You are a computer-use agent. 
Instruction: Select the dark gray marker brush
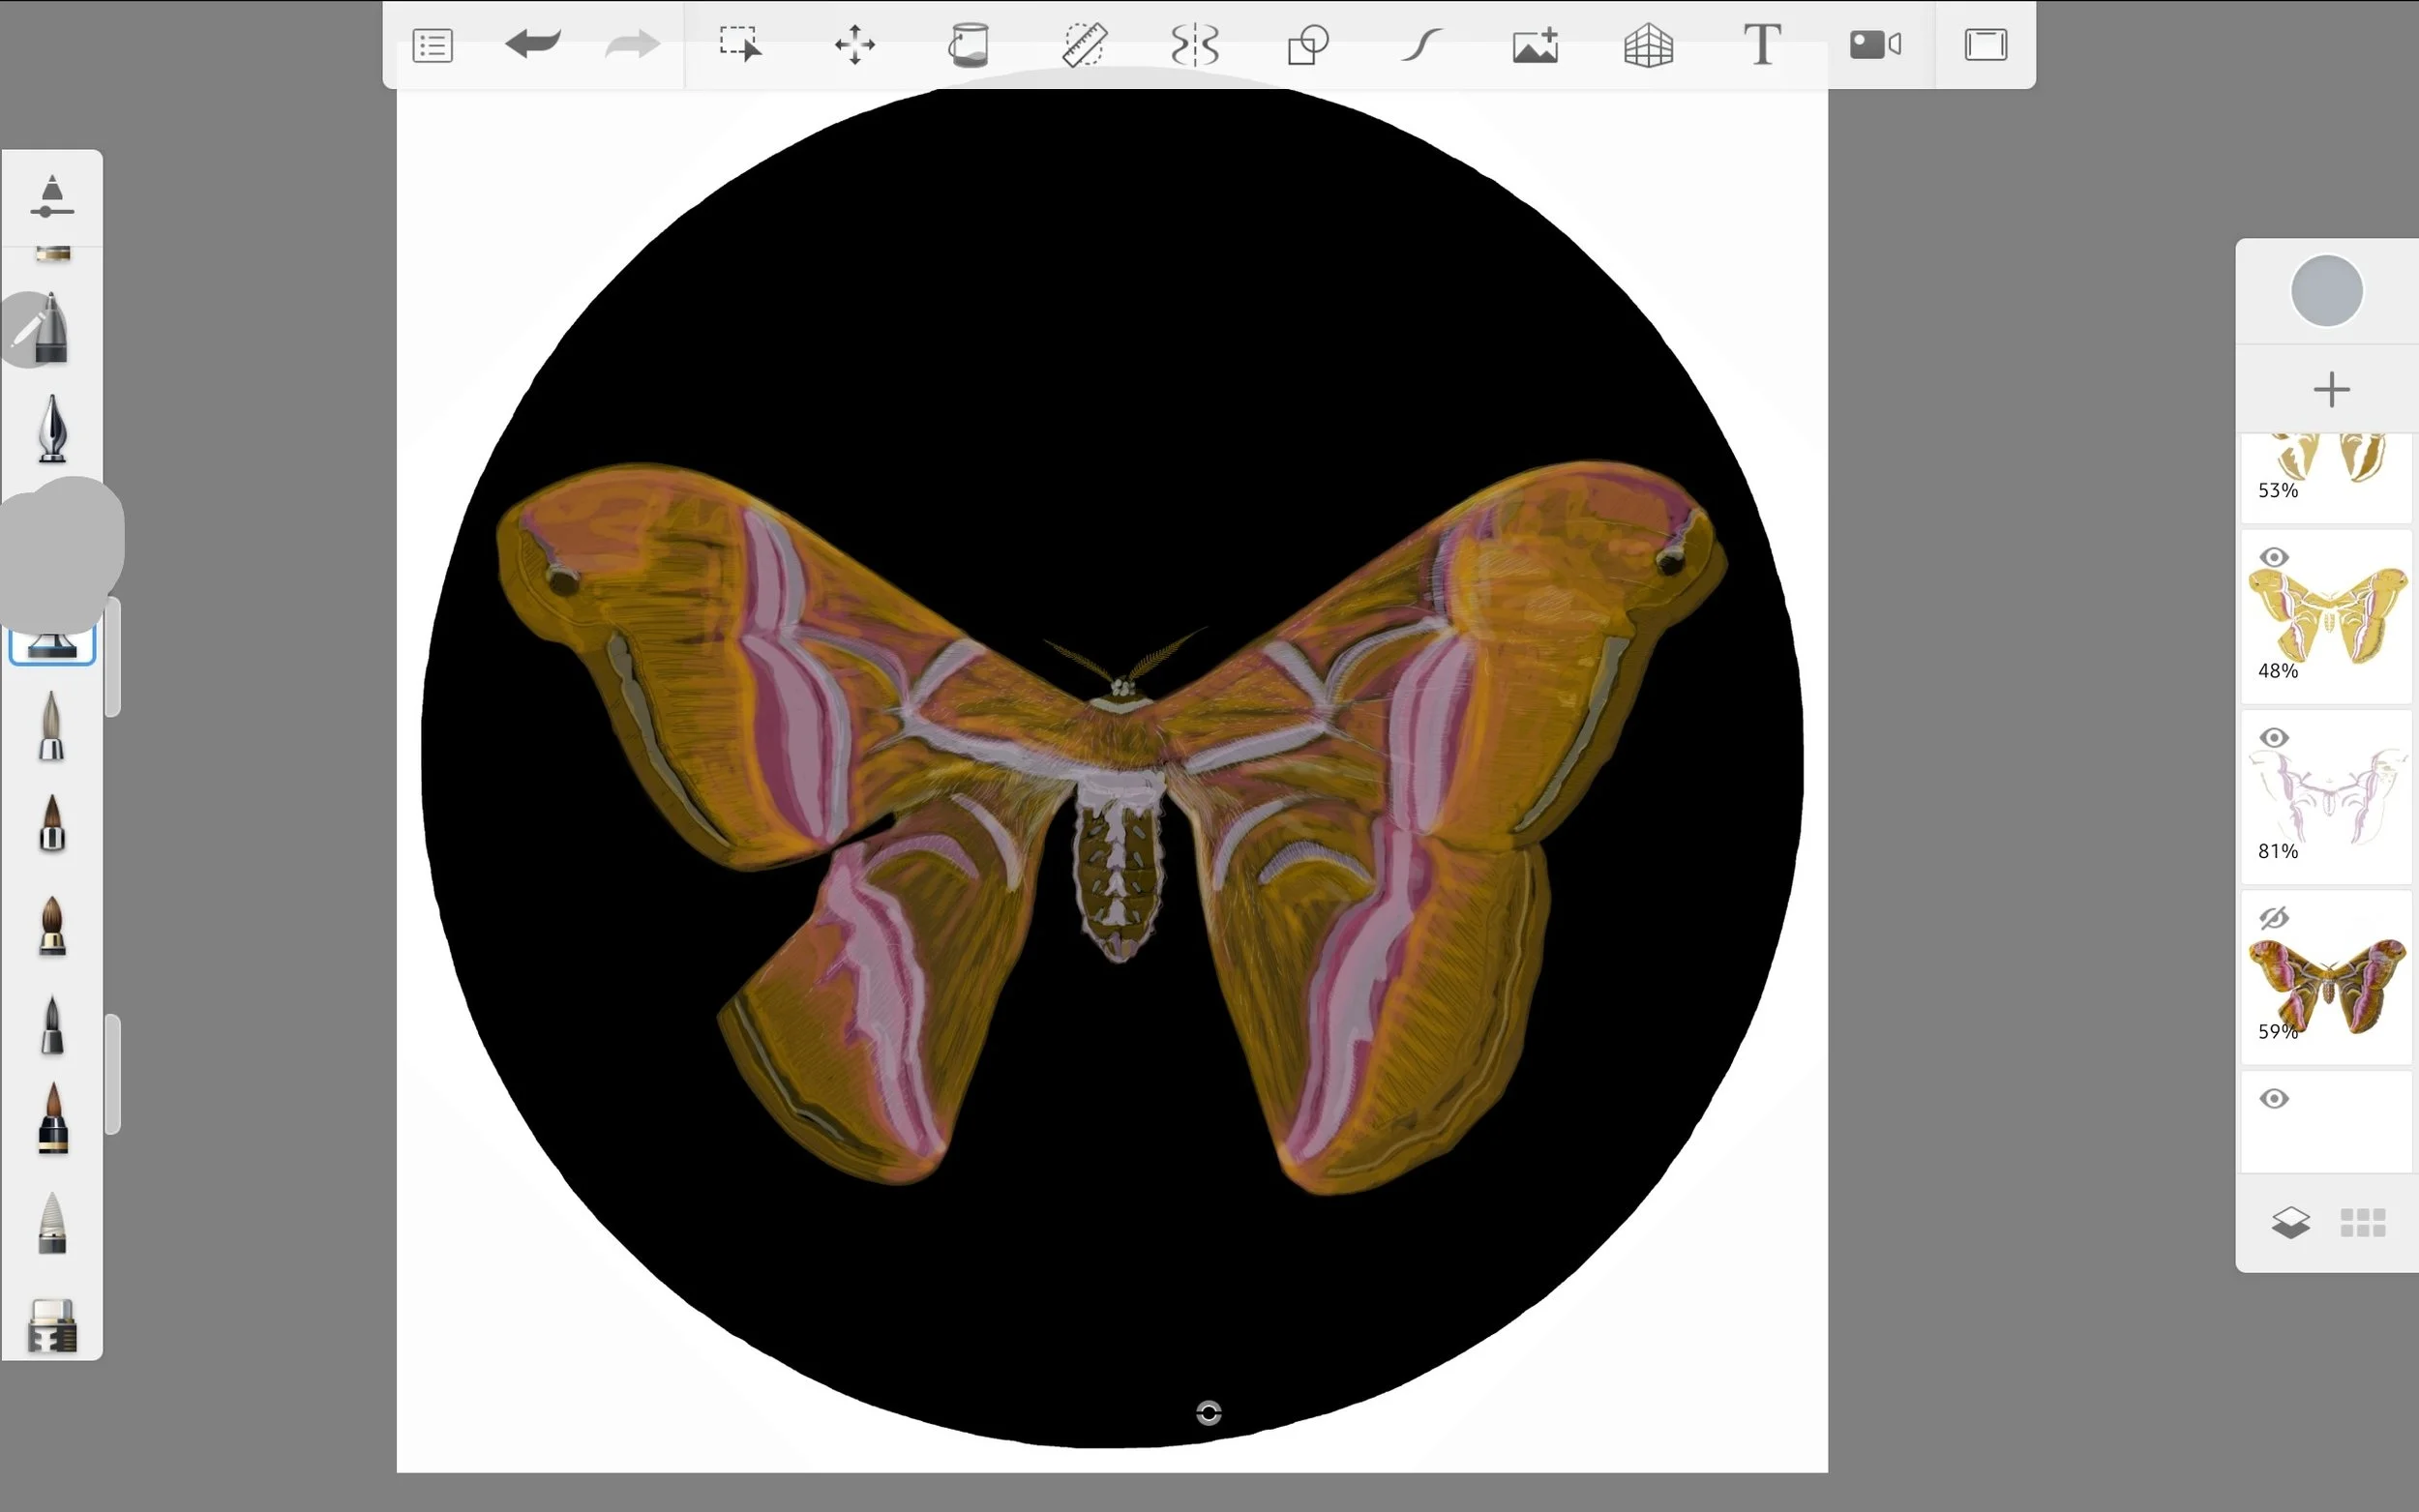point(52,1025)
